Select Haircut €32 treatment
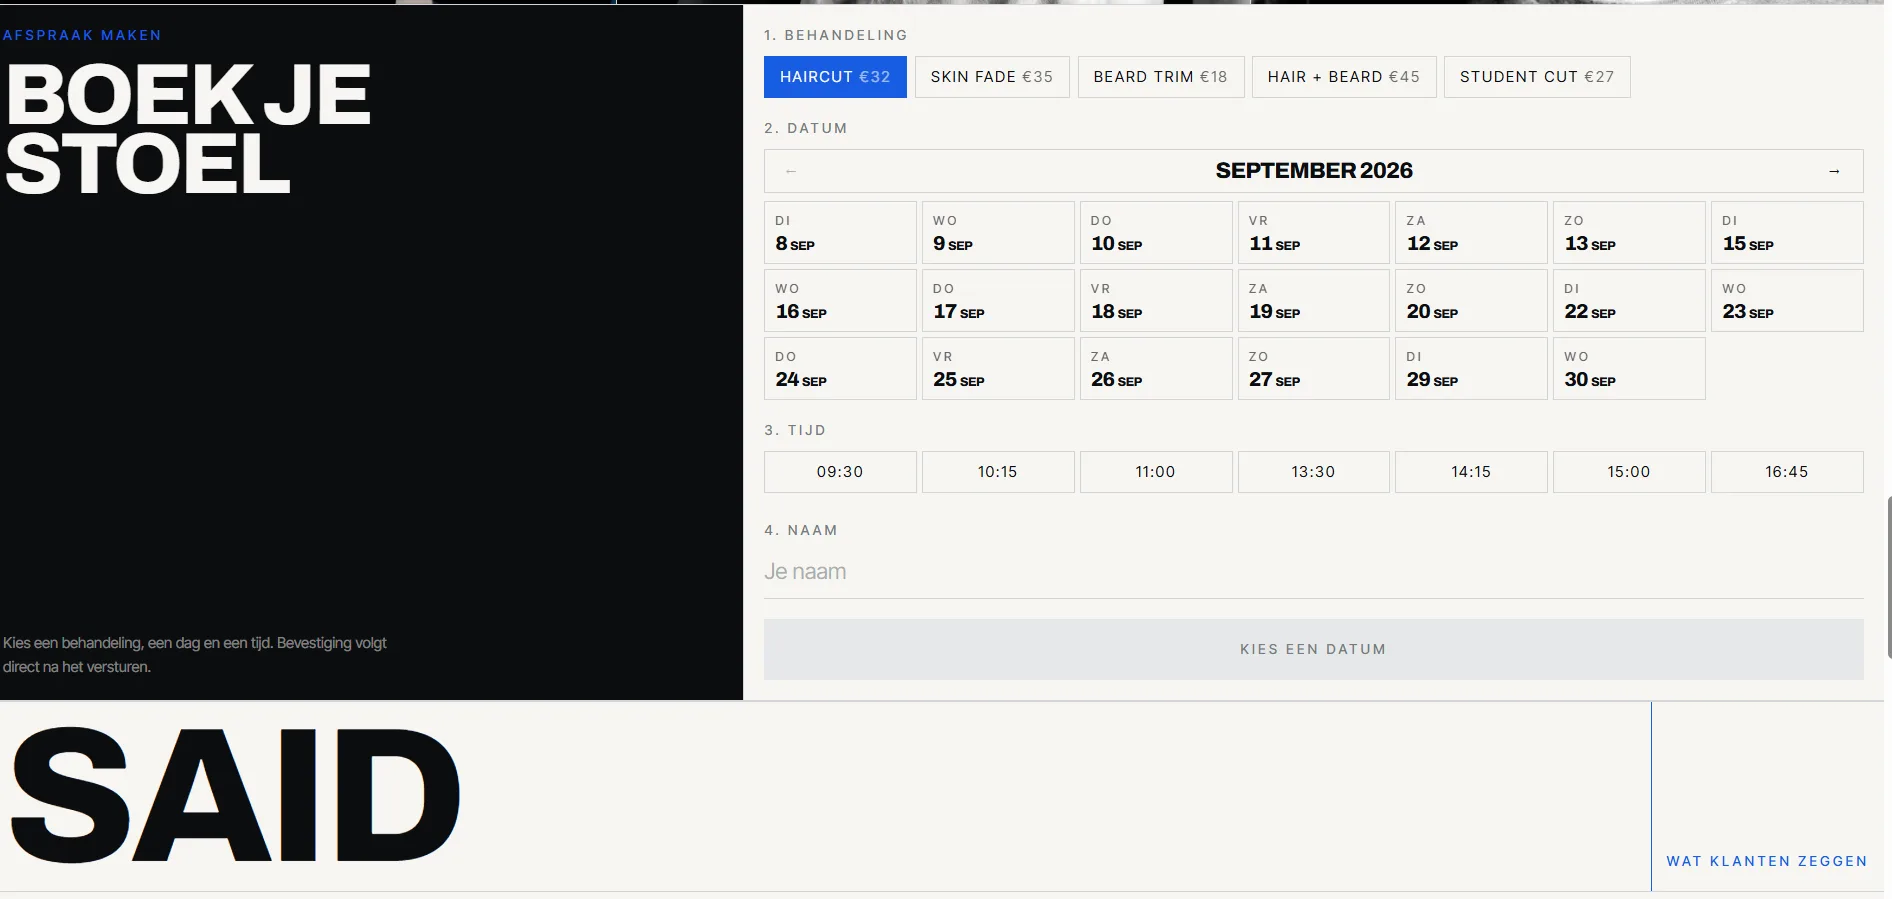The height and width of the screenshot is (899, 1892). 835,77
